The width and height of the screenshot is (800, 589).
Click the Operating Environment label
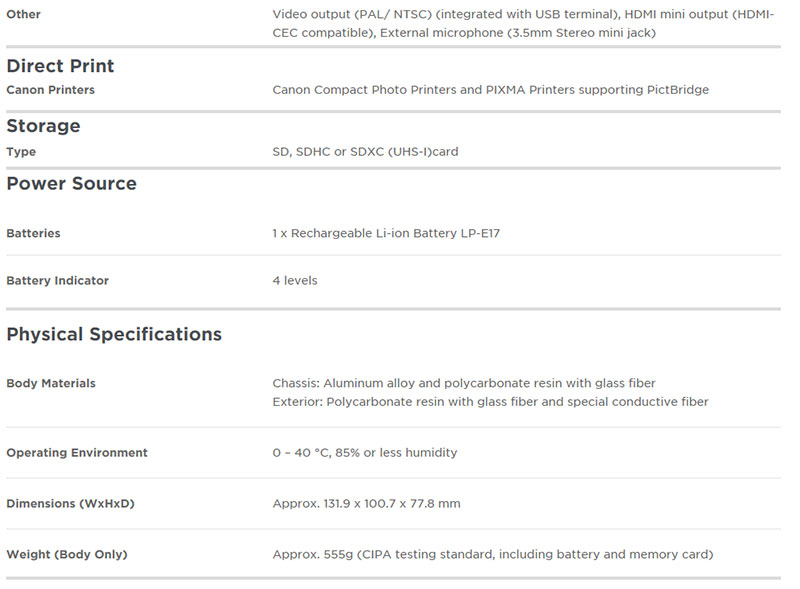click(x=77, y=453)
